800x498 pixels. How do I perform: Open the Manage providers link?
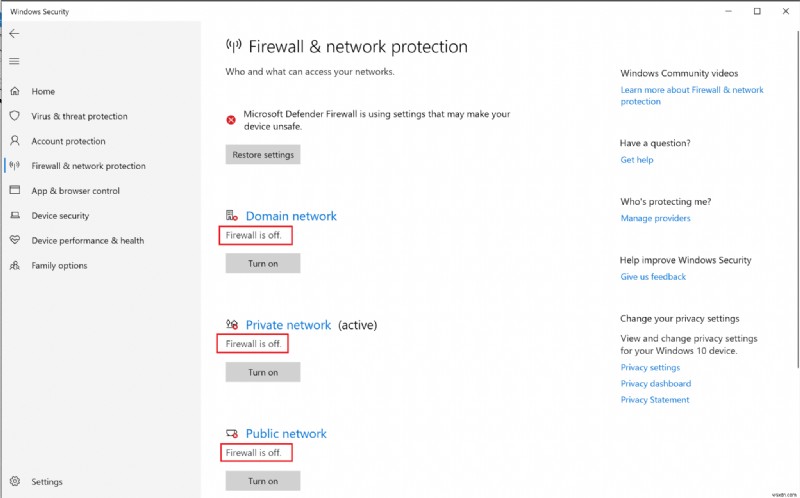655,218
